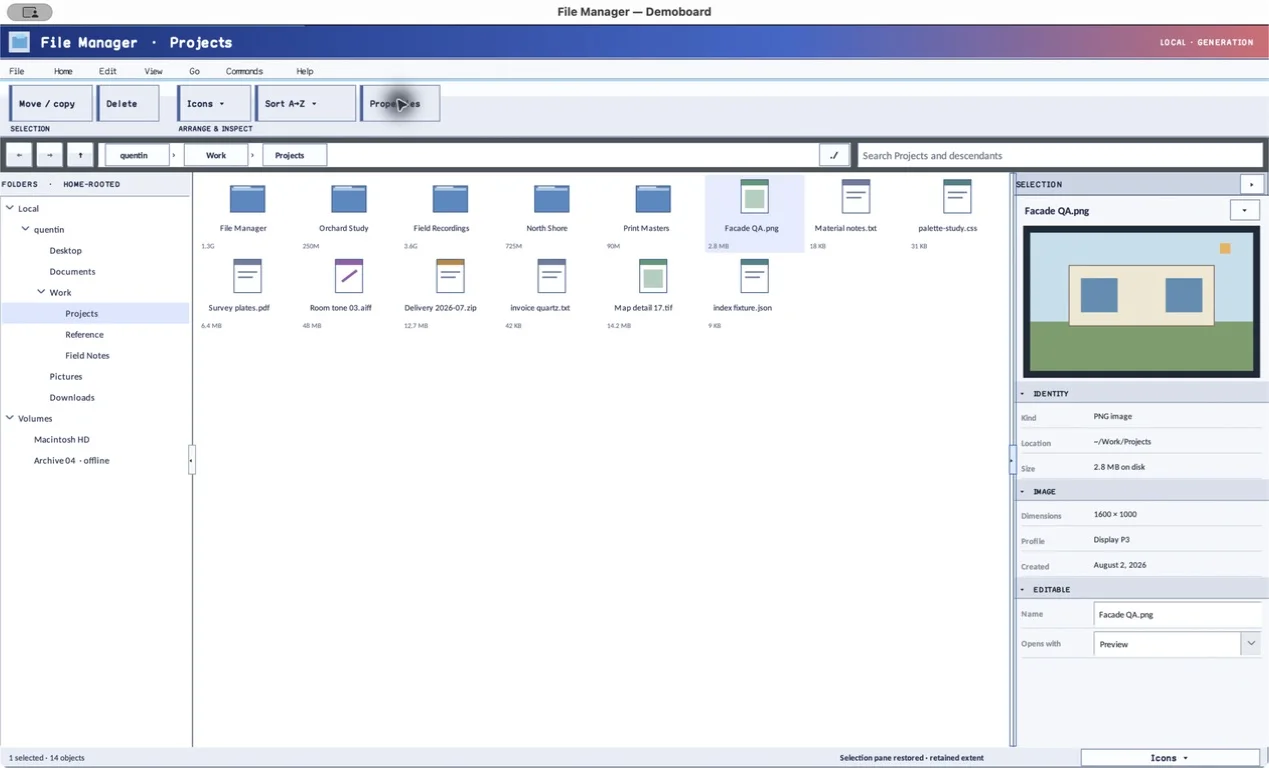The width and height of the screenshot is (1269, 768).
Task: Select the Room tone 03.aiff icon
Action: tap(349, 276)
